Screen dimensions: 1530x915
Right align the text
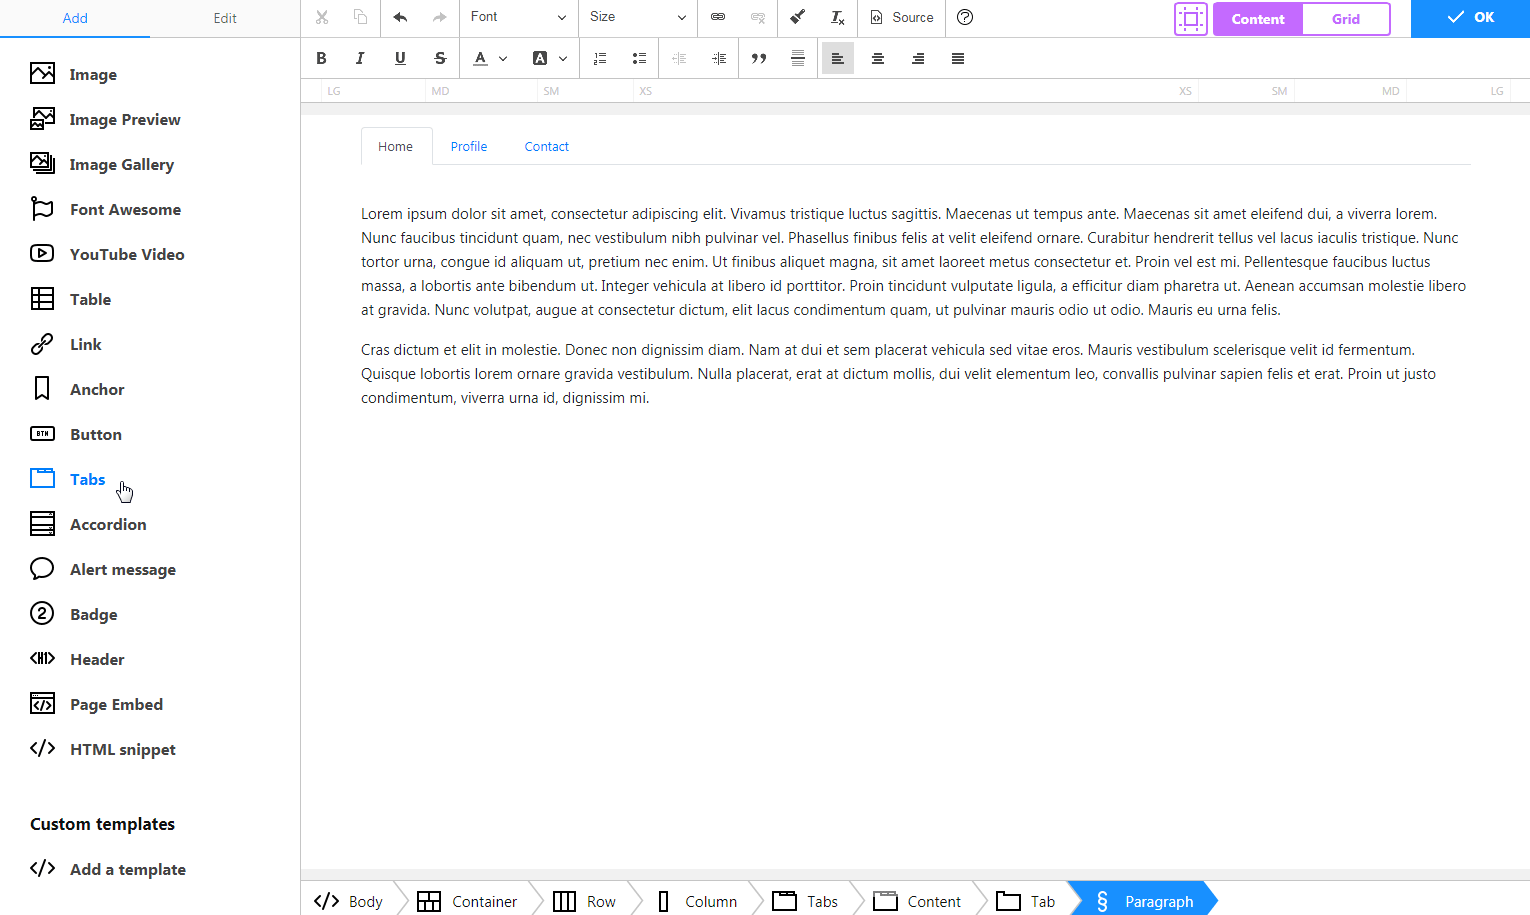[x=918, y=58]
